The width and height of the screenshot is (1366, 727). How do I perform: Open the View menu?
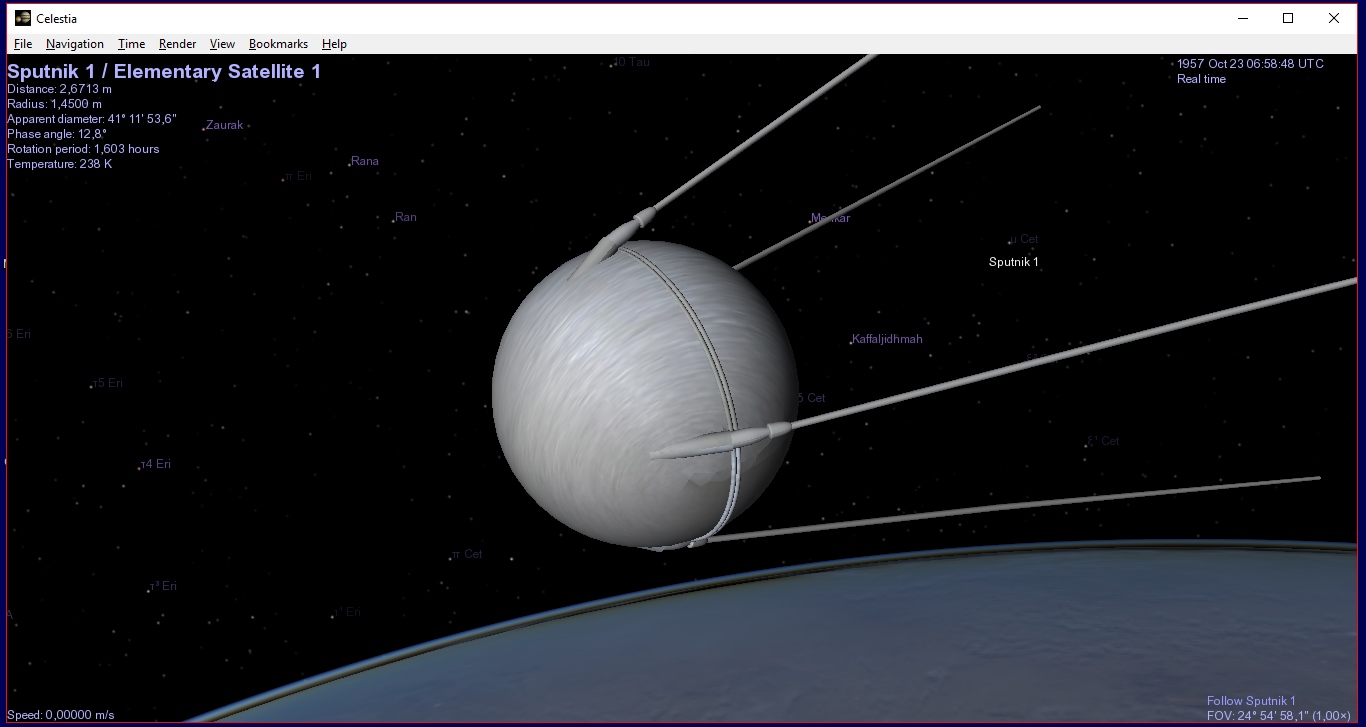point(222,44)
